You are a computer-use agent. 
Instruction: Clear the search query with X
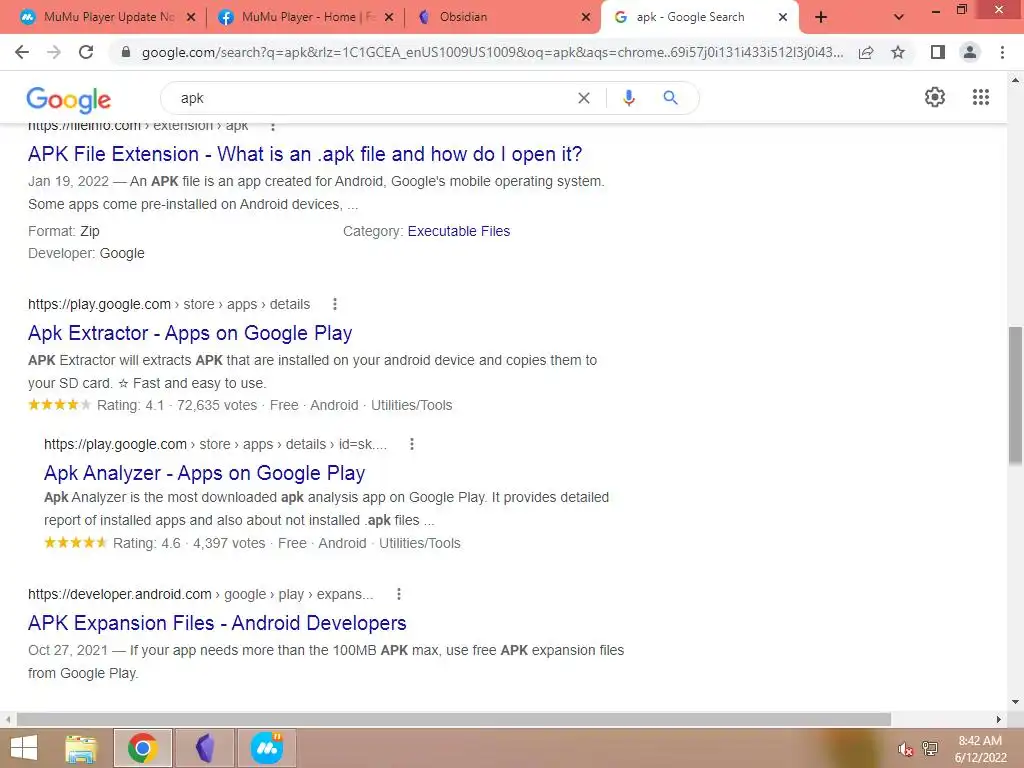pyautogui.click(x=584, y=98)
